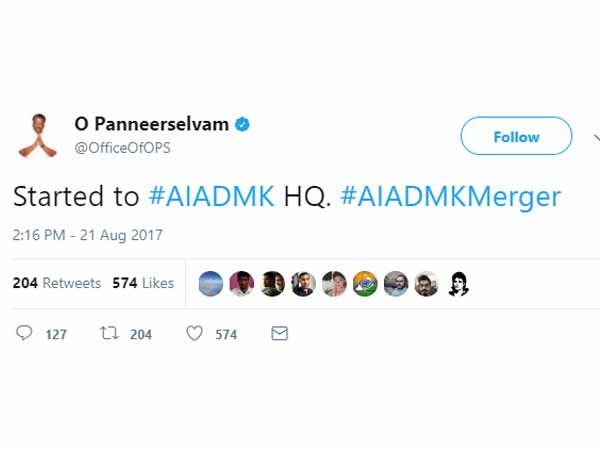Click the Indian flag liker avatar

click(x=365, y=284)
